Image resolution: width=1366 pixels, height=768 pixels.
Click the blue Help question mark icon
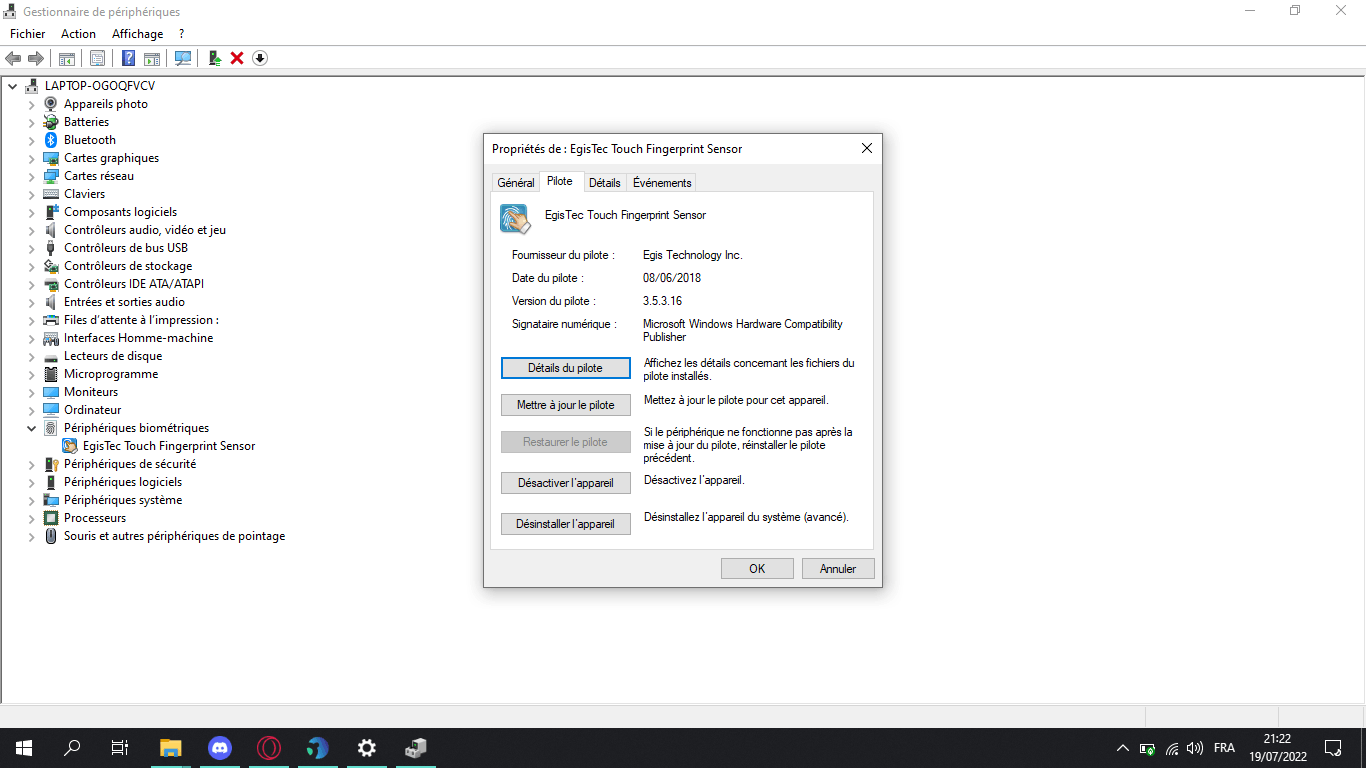click(129, 58)
